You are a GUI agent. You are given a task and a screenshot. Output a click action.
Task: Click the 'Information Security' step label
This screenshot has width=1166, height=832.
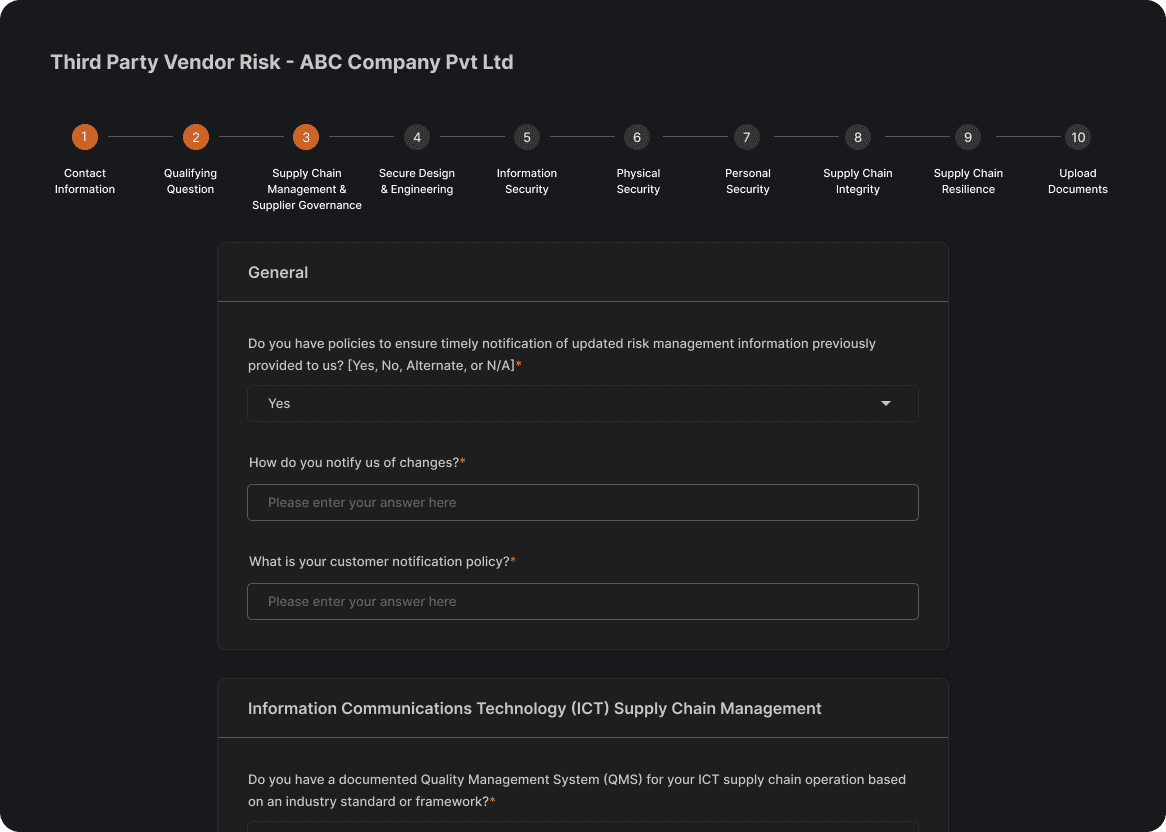pos(526,181)
